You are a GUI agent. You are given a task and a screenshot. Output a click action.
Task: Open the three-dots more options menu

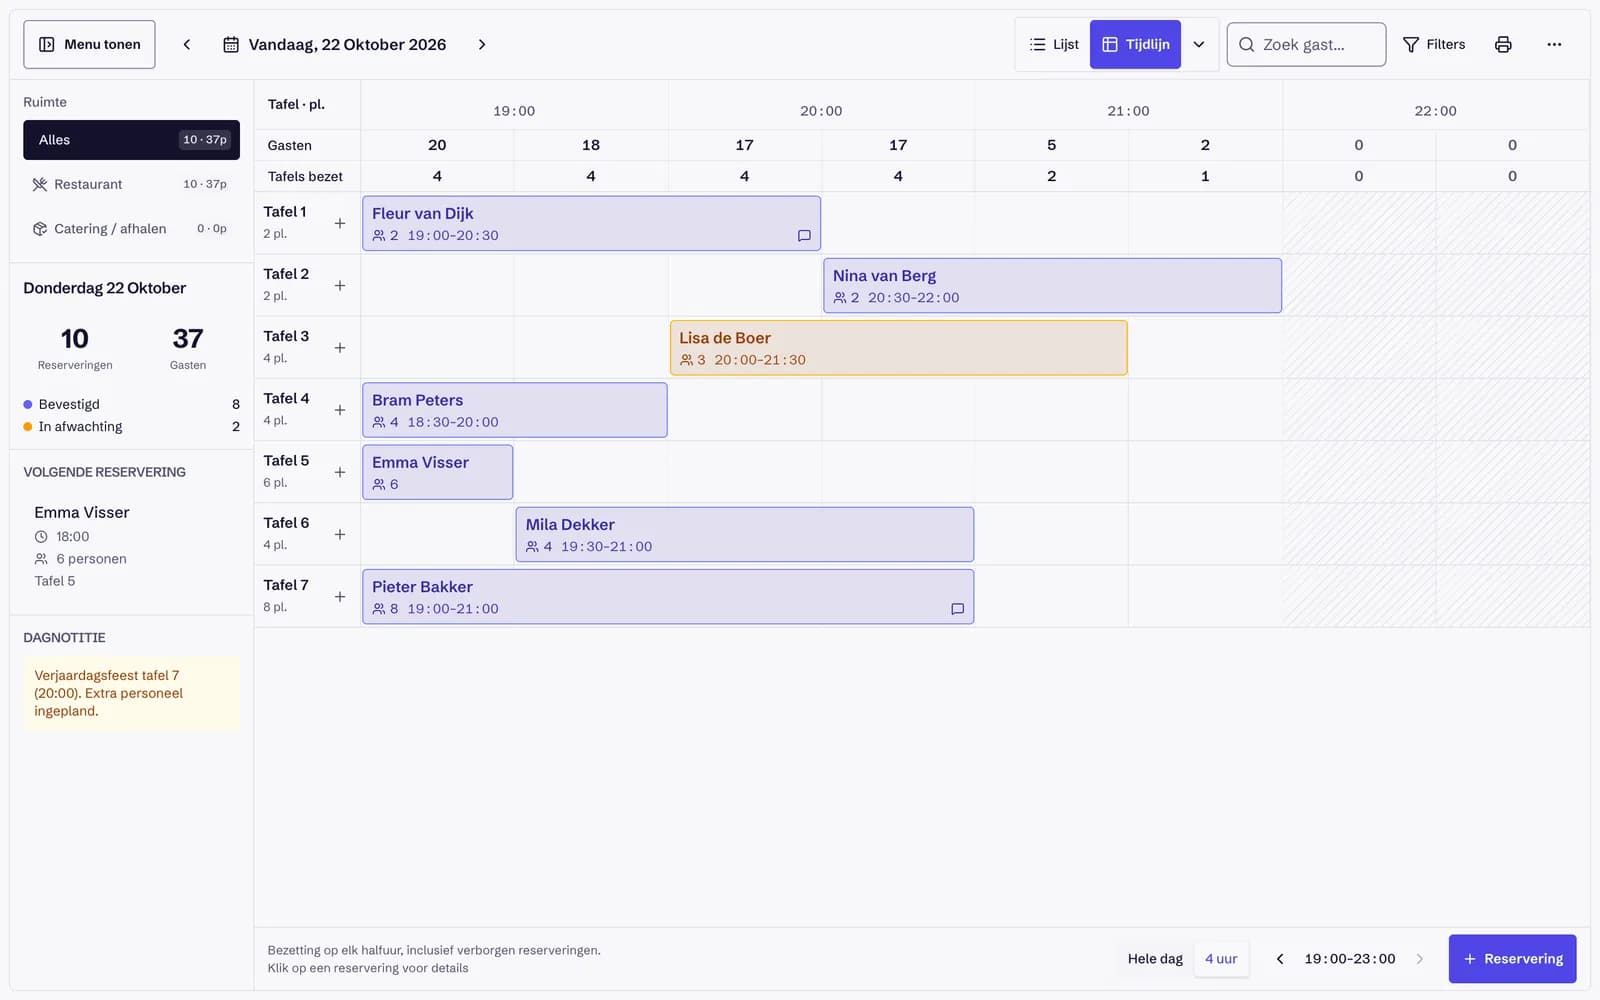point(1554,44)
